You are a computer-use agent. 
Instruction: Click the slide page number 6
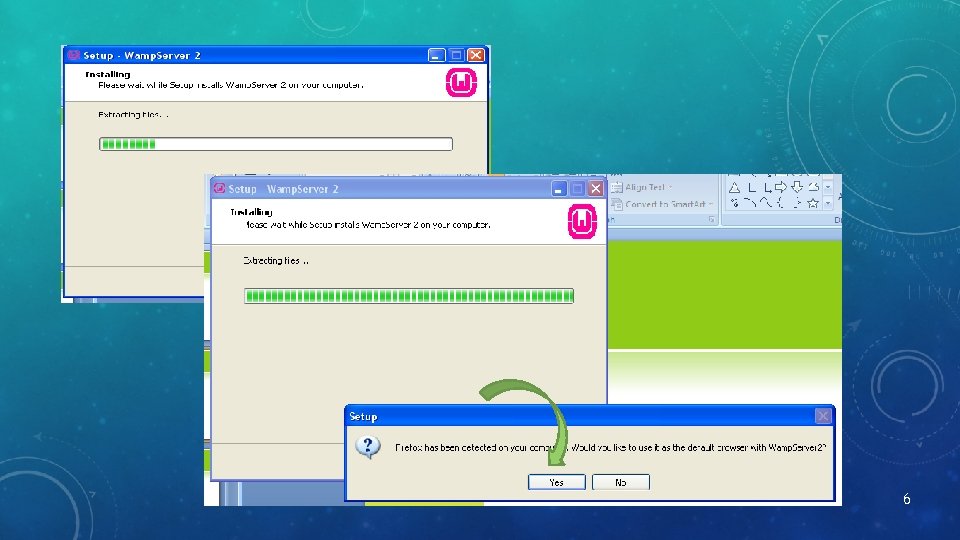pyautogui.click(x=907, y=499)
